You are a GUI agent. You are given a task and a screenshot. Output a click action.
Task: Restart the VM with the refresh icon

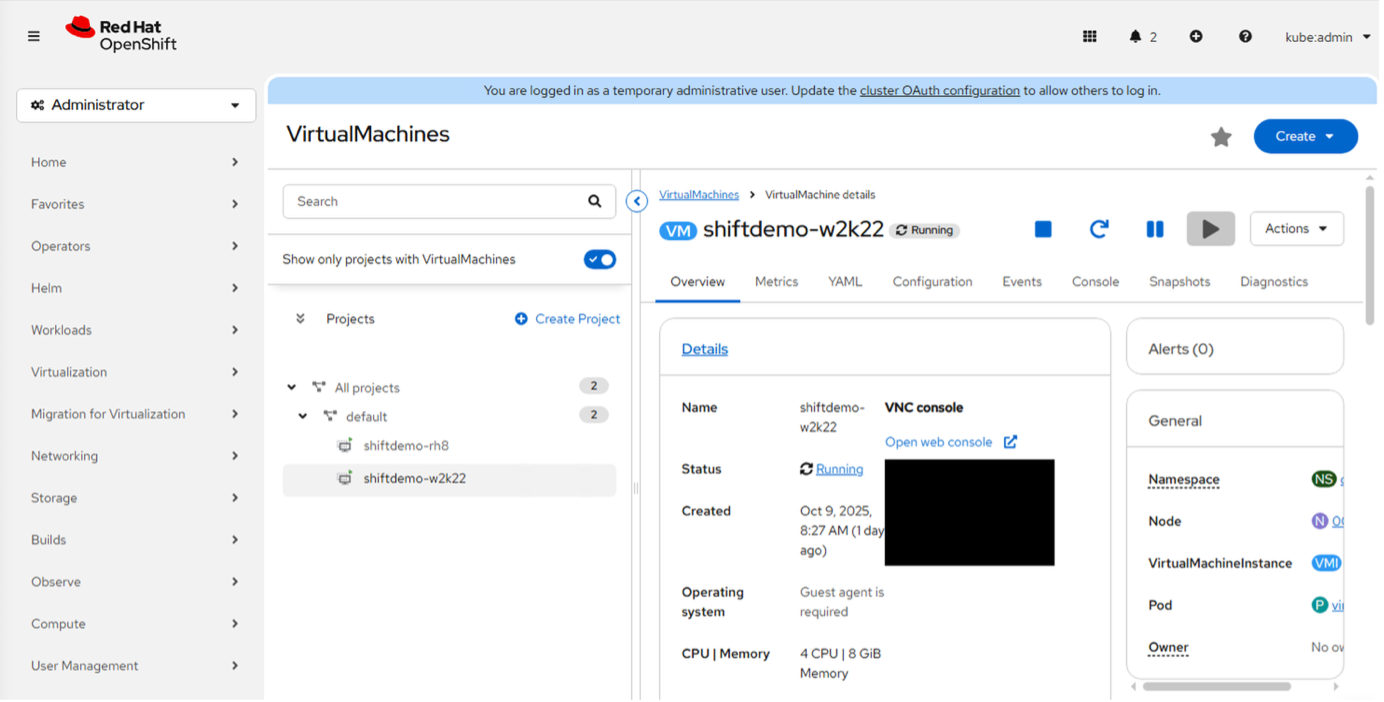1098,229
